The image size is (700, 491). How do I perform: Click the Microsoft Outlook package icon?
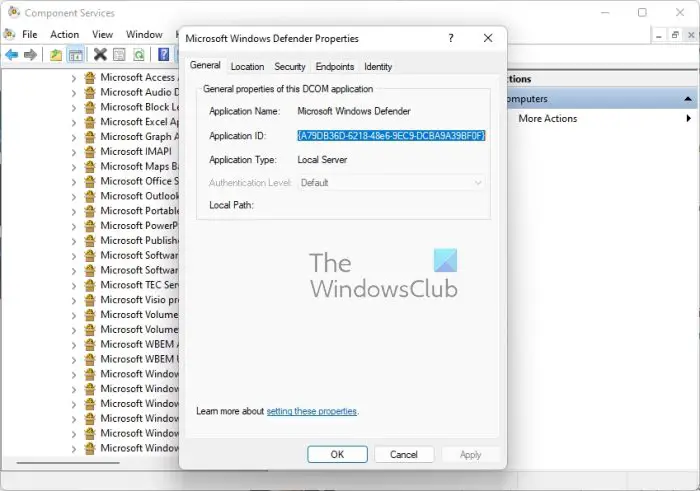[x=90, y=196]
